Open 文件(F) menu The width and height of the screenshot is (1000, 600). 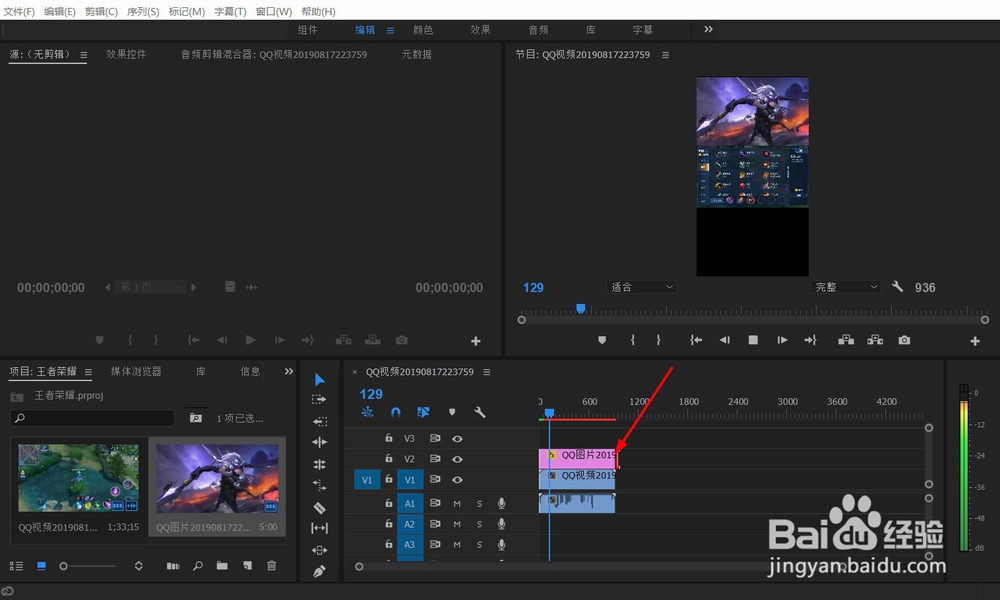coord(19,11)
